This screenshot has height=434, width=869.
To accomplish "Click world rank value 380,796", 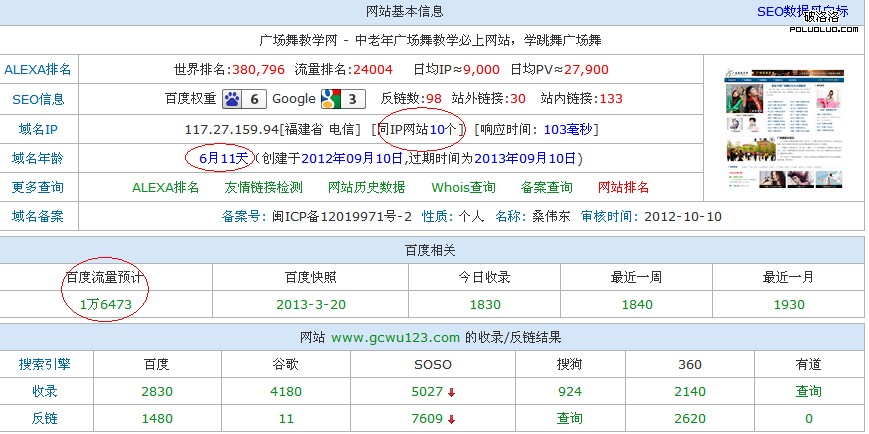I will (x=258, y=70).
